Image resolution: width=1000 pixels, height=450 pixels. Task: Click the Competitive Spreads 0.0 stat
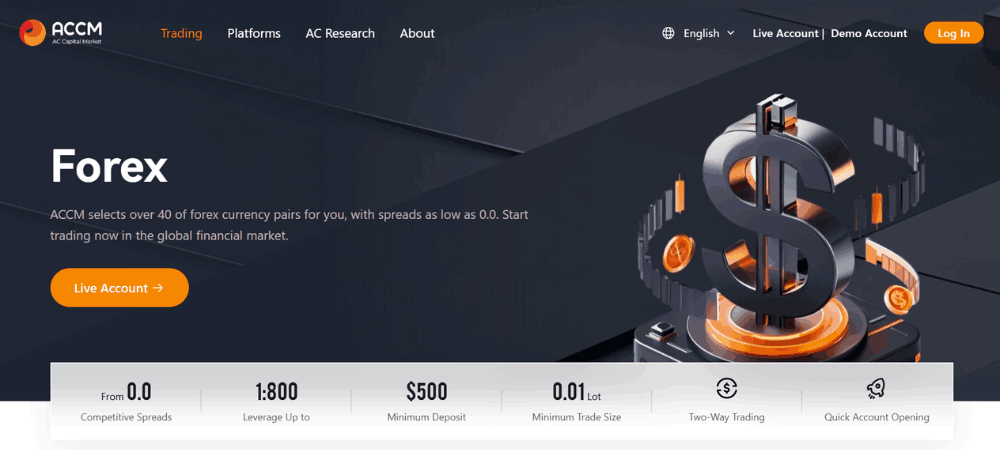[126, 400]
